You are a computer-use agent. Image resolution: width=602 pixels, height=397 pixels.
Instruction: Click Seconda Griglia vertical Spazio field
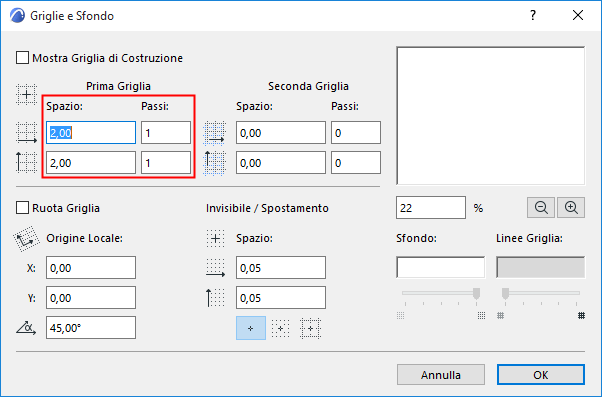281,163
